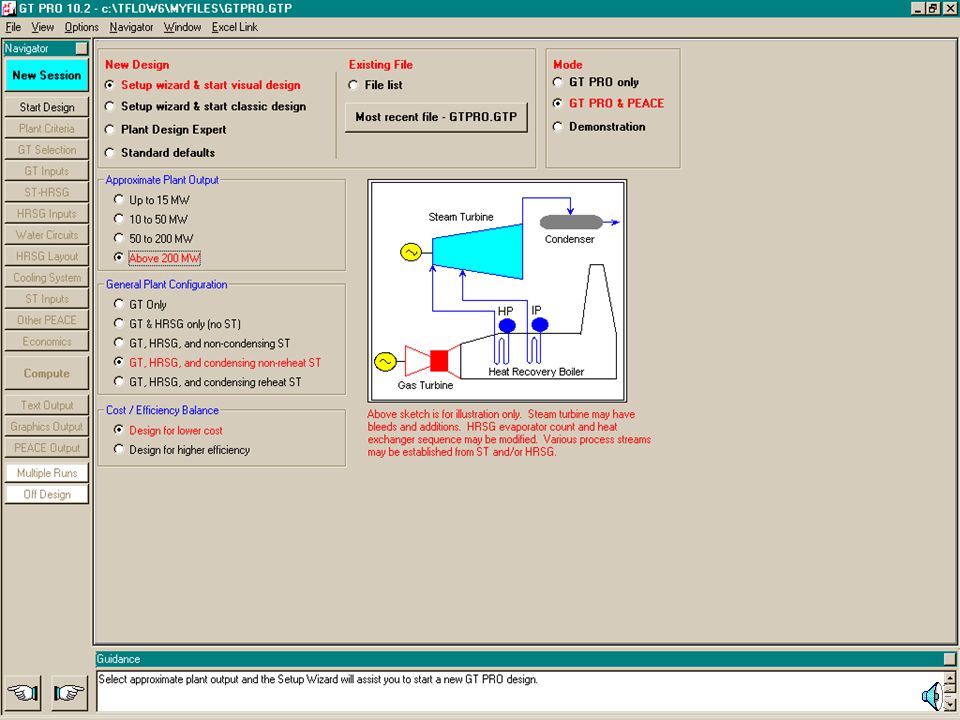Screen dimensions: 960x720
Task: Select GT & HRSG only (no ST)
Action: 178,324
